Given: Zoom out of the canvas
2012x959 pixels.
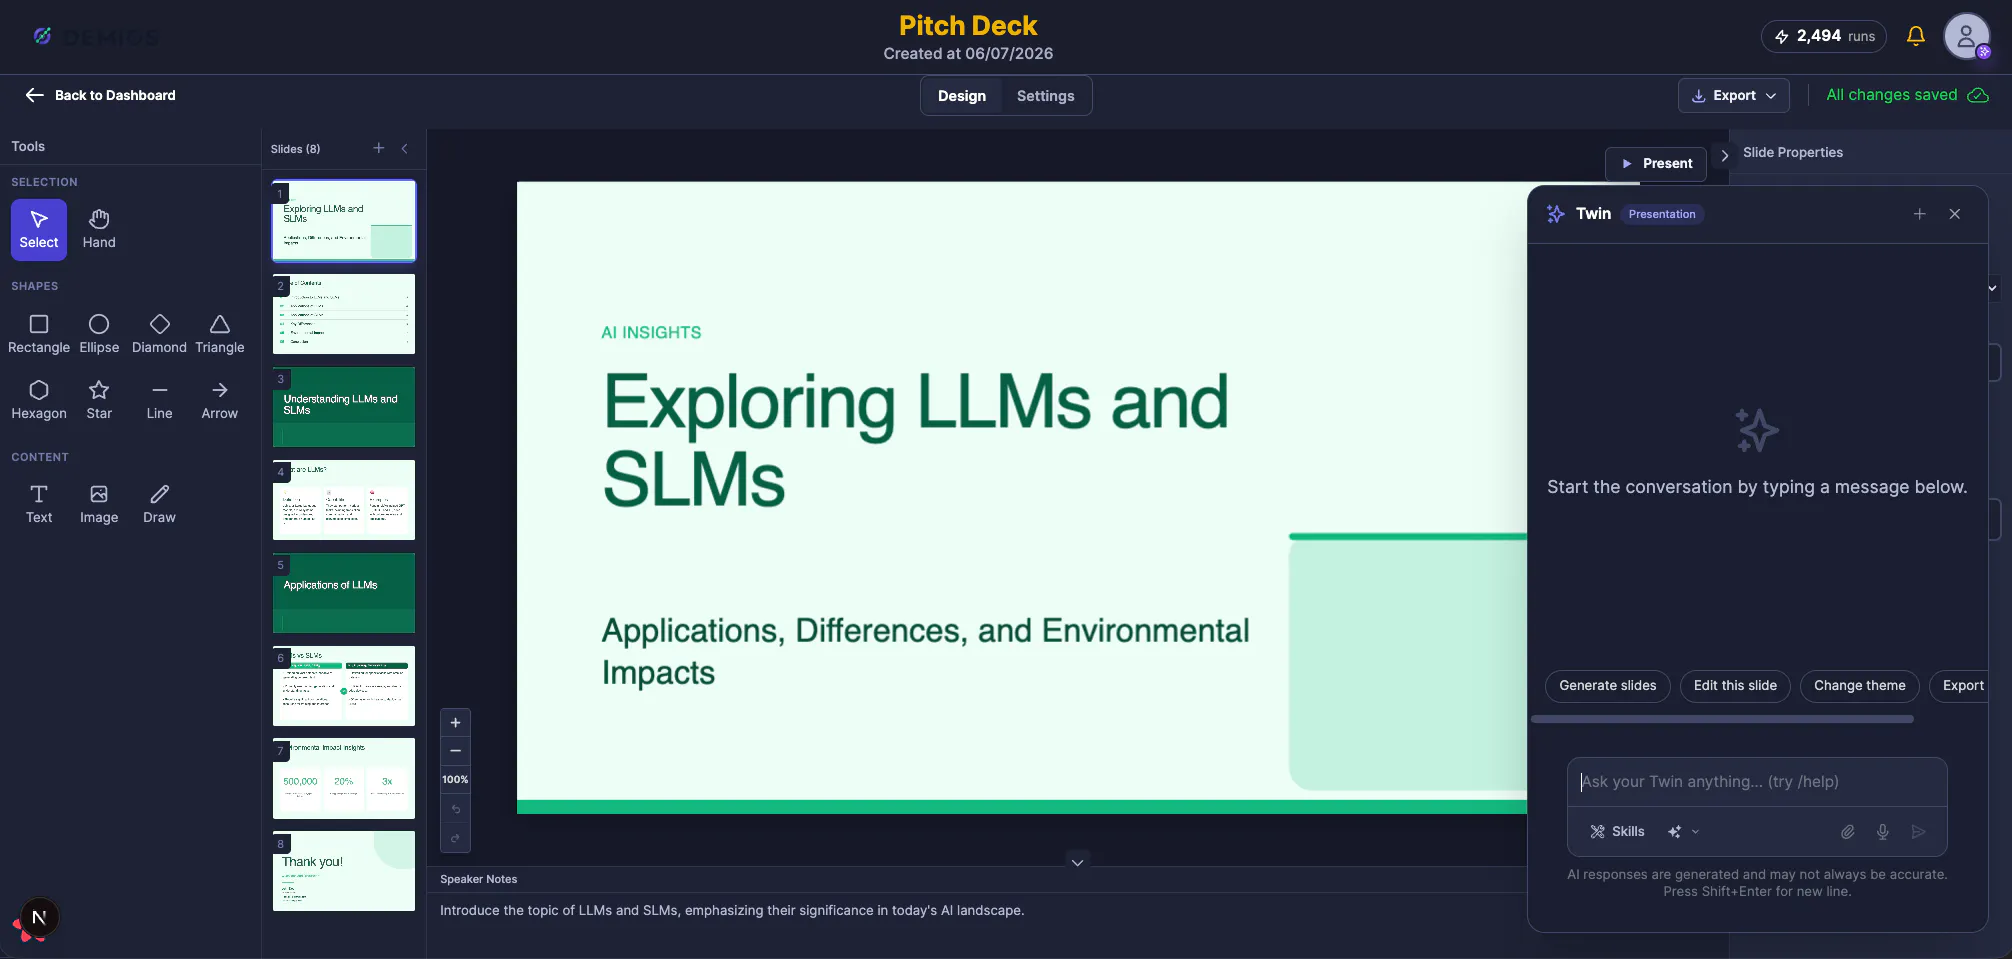Looking at the screenshot, I should click(x=455, y=750).
